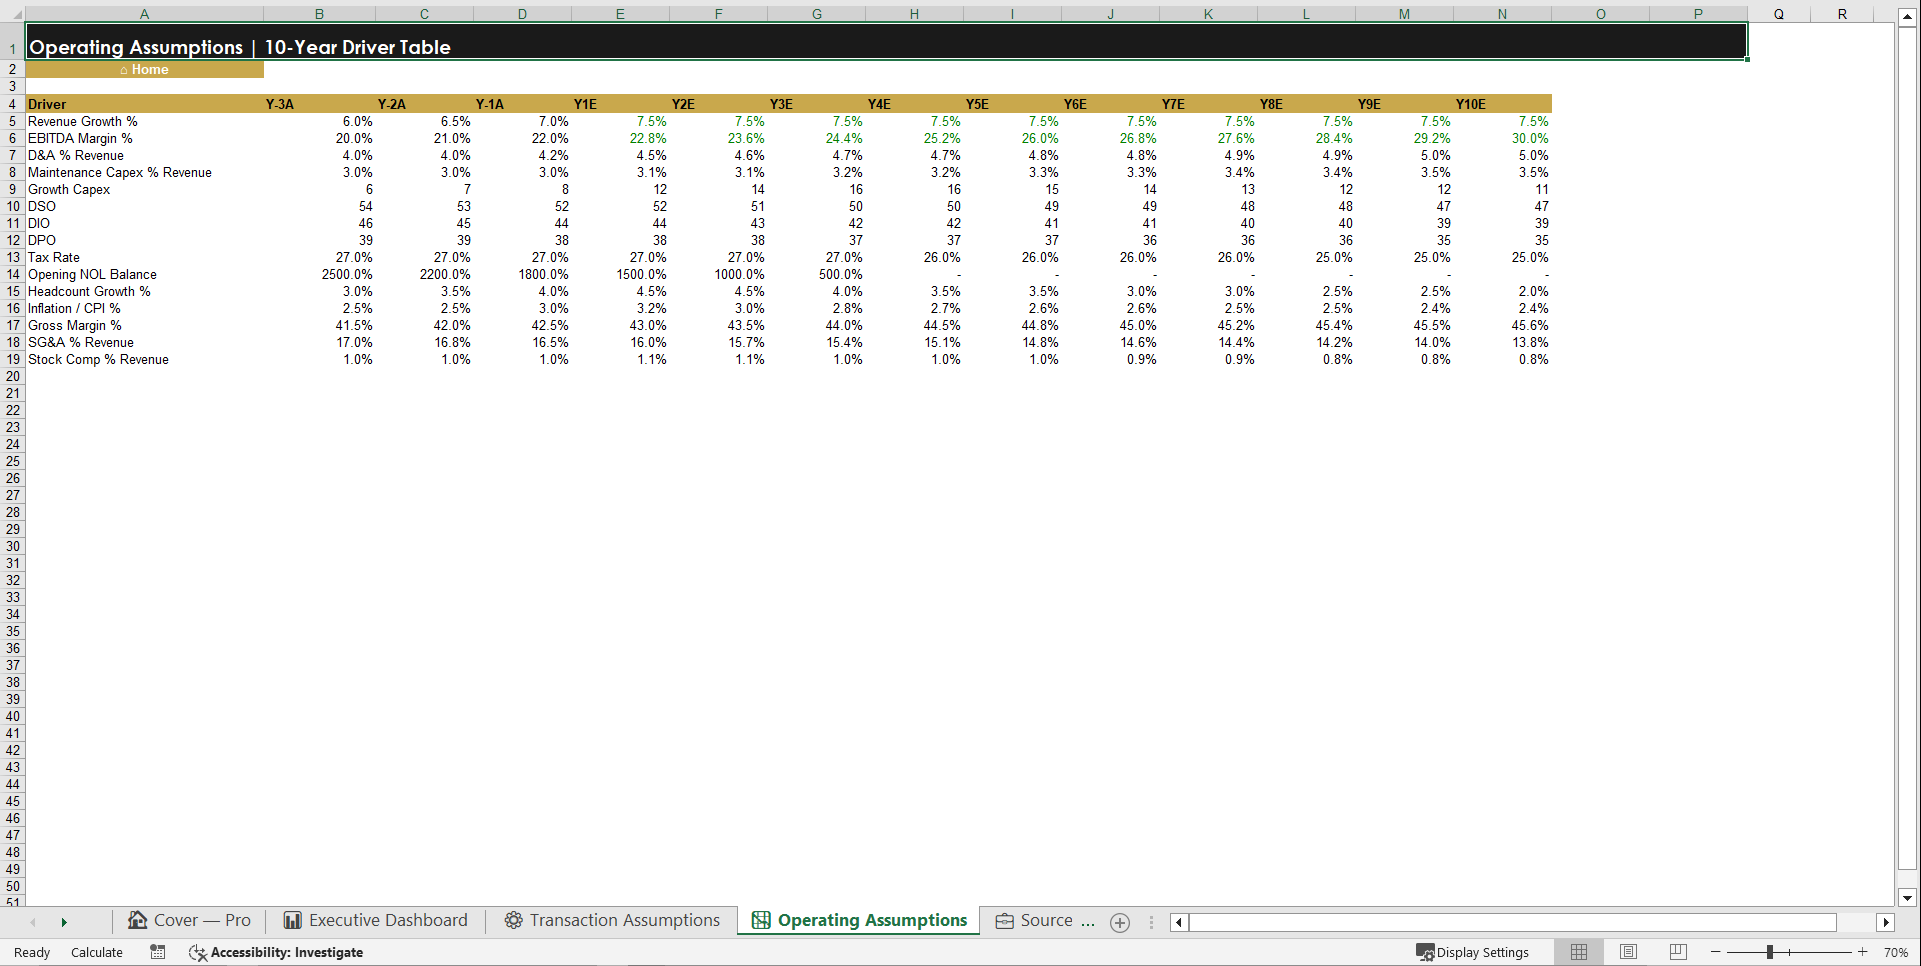The width and height of the screenshot is (1921, 966).
Task: Click previous sheet navigation arrow
Action: tap(33, 923)
